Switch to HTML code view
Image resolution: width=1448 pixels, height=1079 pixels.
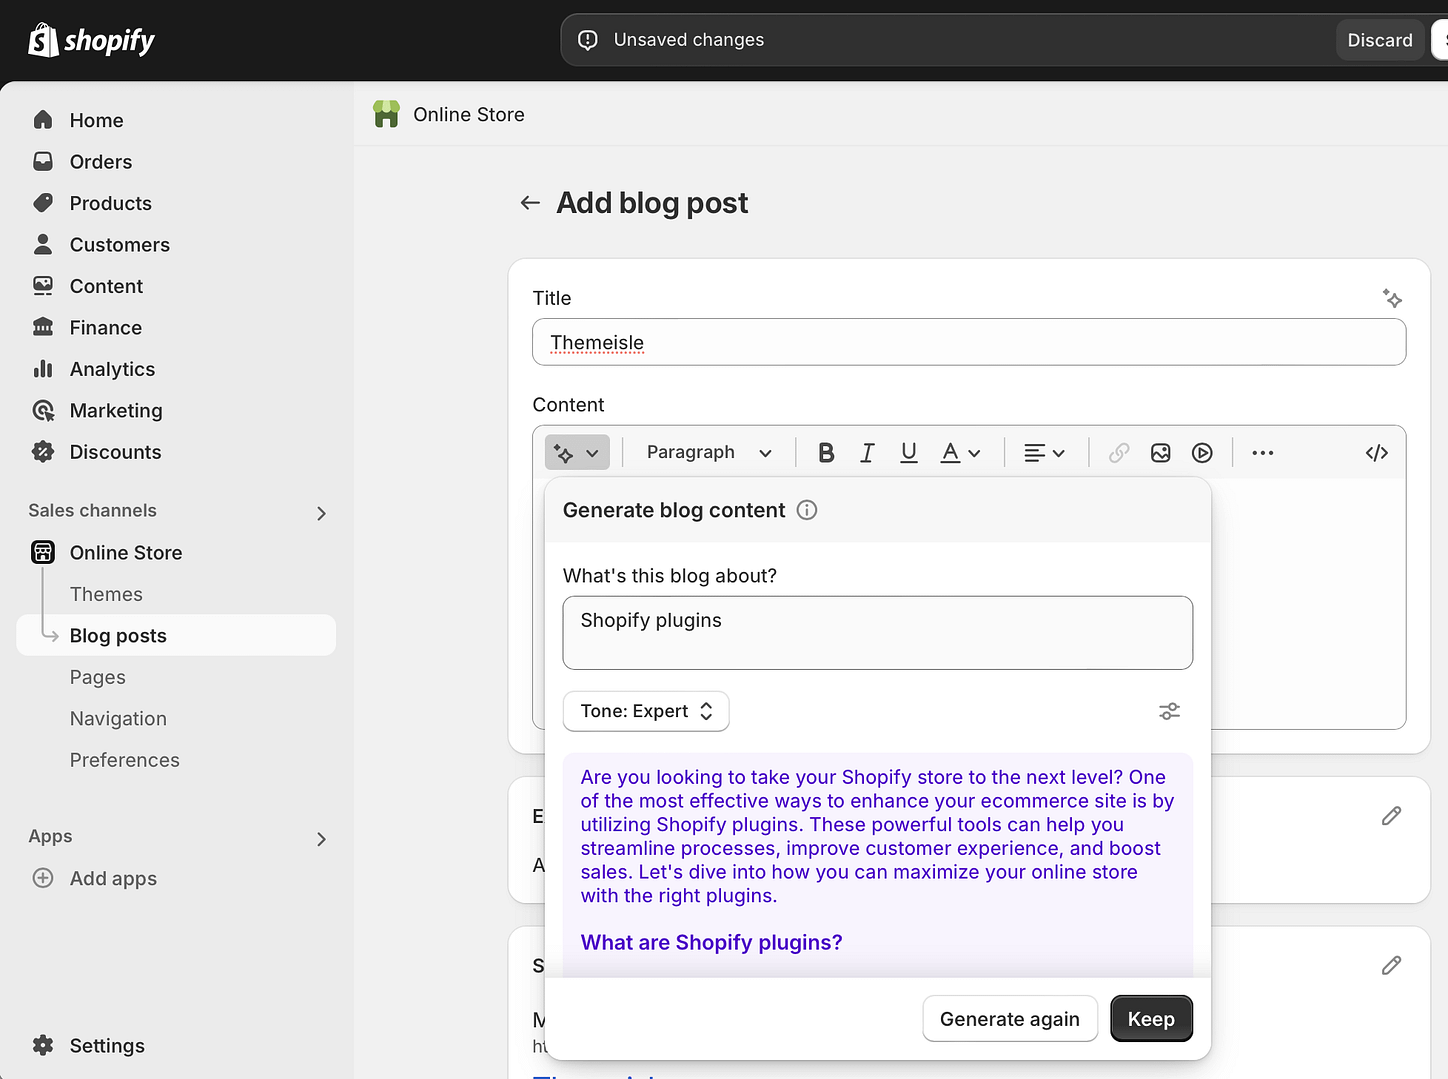[1377, 453]
